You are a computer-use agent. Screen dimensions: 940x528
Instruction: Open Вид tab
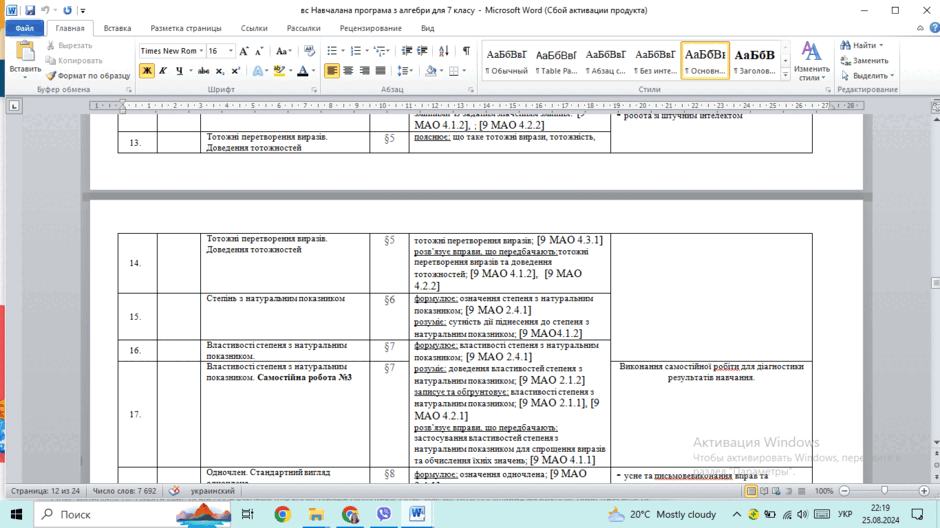tap(427, 28)
